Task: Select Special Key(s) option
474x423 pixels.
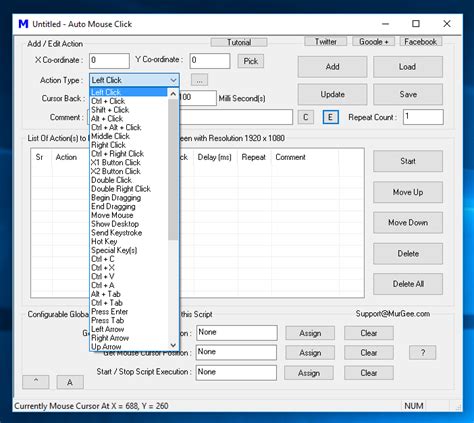Action: coord(129,250)
